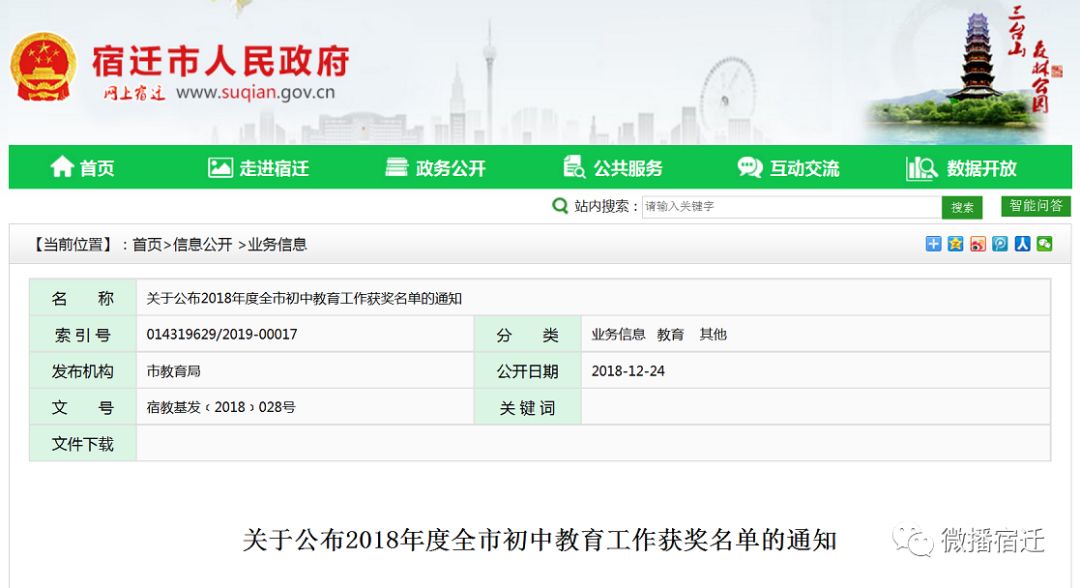The image size is (1080, 588).
Task: Click the 业务信息 breadcrumb link
Action: [x=278, y=244]
